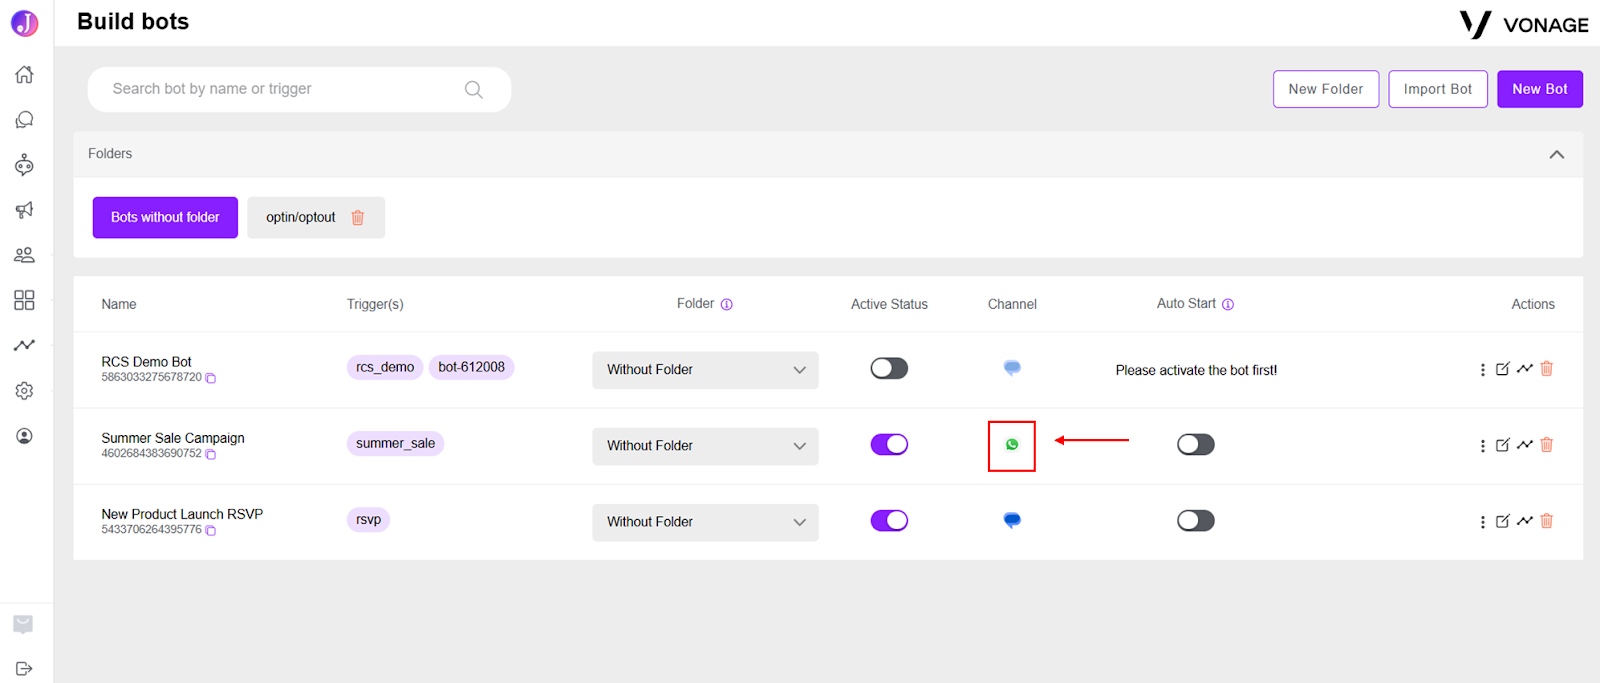
Task: Click the Import Bot button
Action: 1438,89
